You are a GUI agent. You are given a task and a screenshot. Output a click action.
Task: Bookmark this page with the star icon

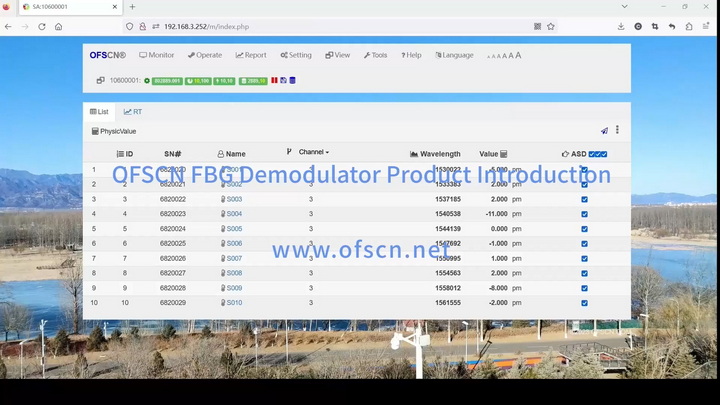click(x=551, y=27)
